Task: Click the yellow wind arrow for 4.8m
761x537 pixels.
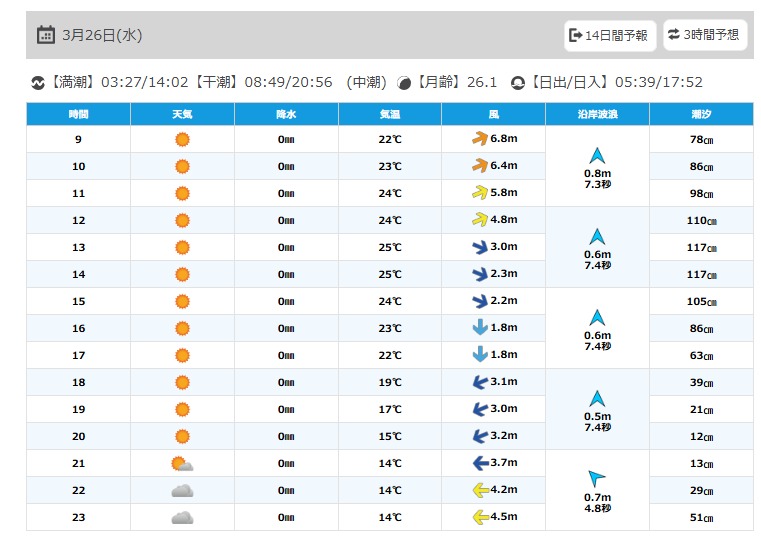Action: coord(480,220)
